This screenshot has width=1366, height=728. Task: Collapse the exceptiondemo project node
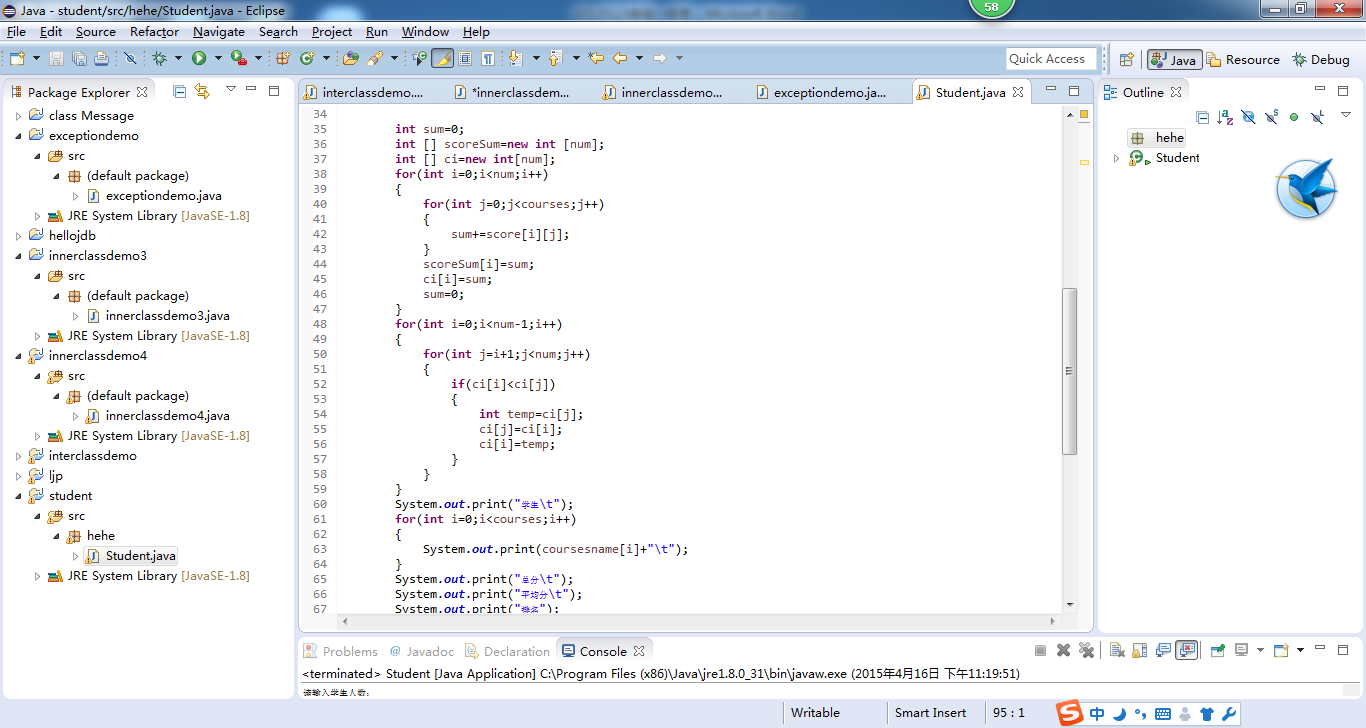pyautogui.click(x=18, y=135)
